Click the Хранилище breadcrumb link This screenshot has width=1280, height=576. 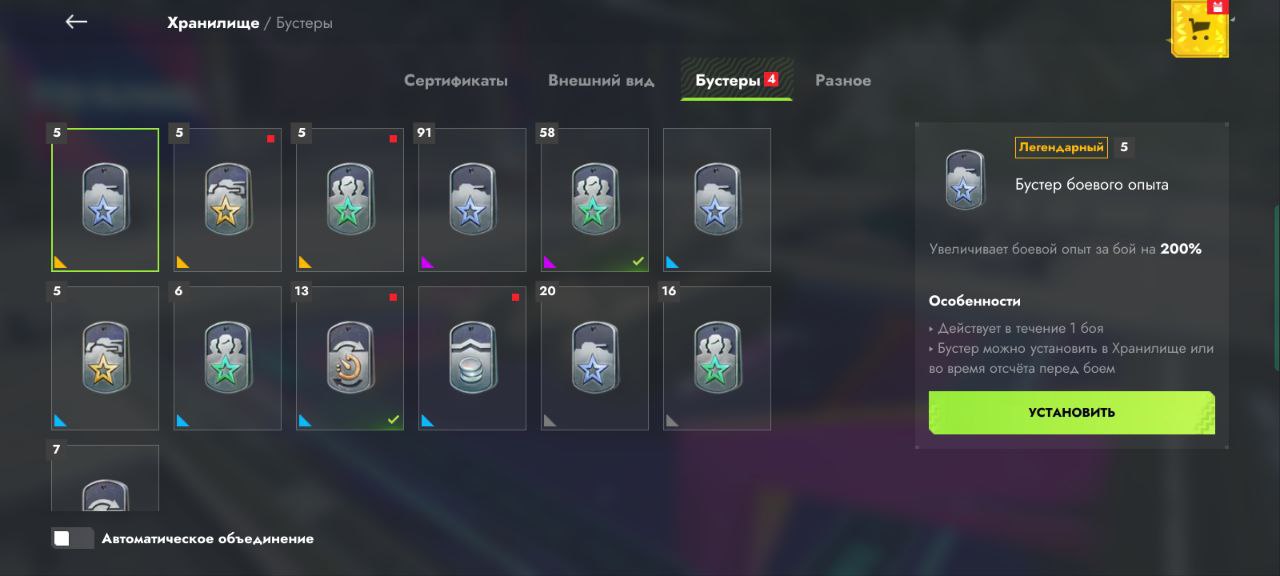point(213,22)
